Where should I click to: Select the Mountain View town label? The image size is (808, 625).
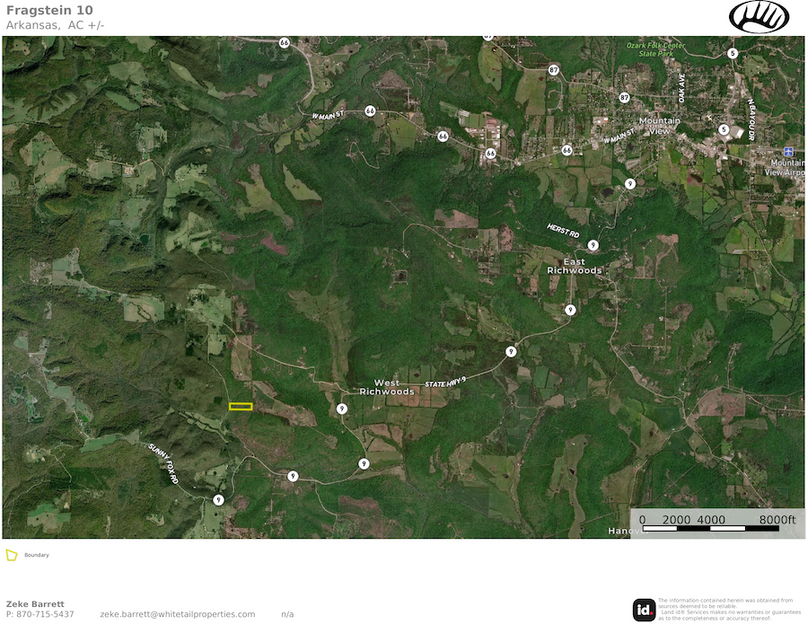pos(659,125)
